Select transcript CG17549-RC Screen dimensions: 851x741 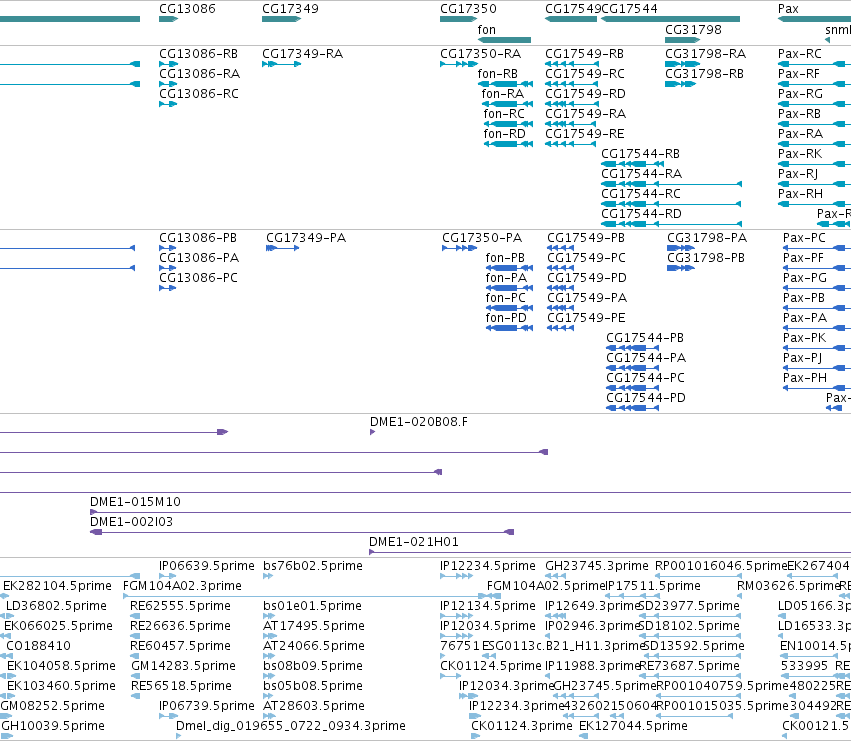(x=585, y=74)
